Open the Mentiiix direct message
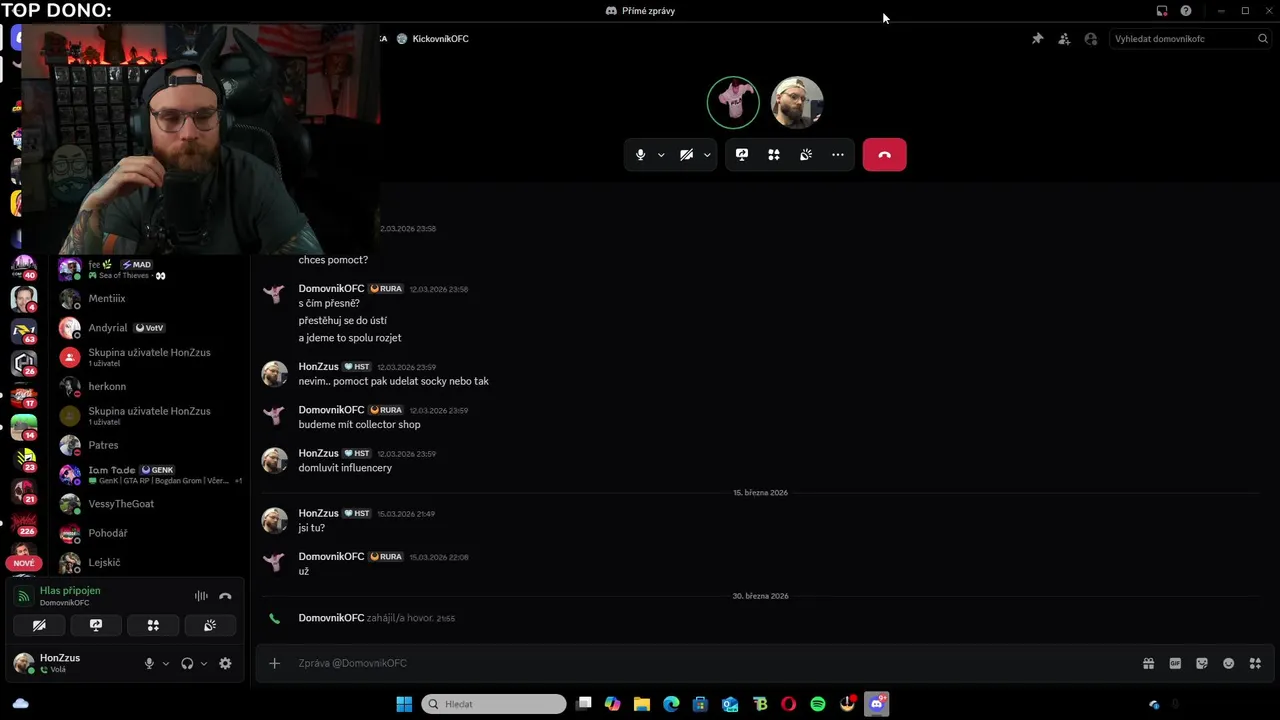1280x720 pixels. coord(150,299)
